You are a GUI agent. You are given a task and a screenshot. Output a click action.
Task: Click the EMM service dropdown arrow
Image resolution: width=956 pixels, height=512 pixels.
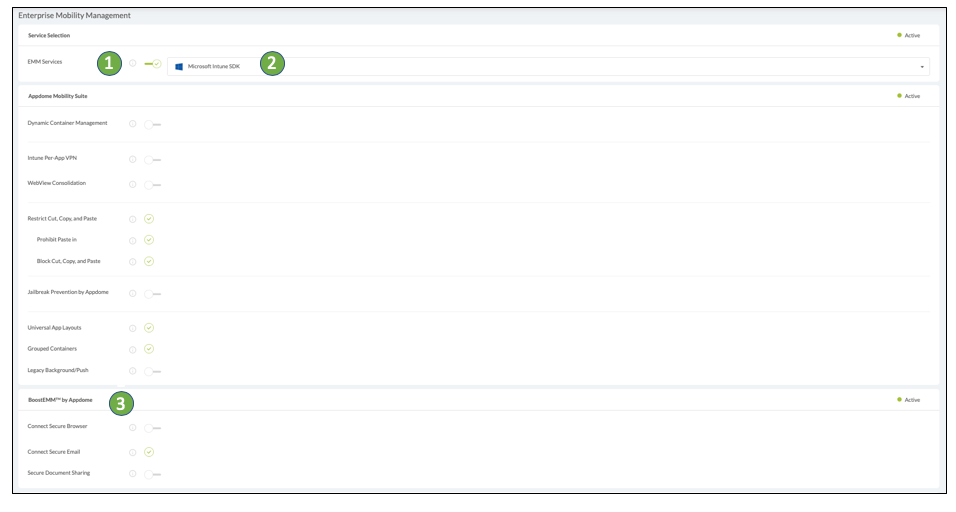[x=921, y=67]
